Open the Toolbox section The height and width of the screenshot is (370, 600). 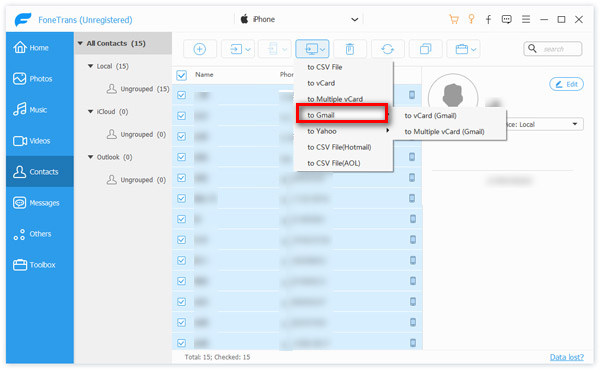click(39, 264)
